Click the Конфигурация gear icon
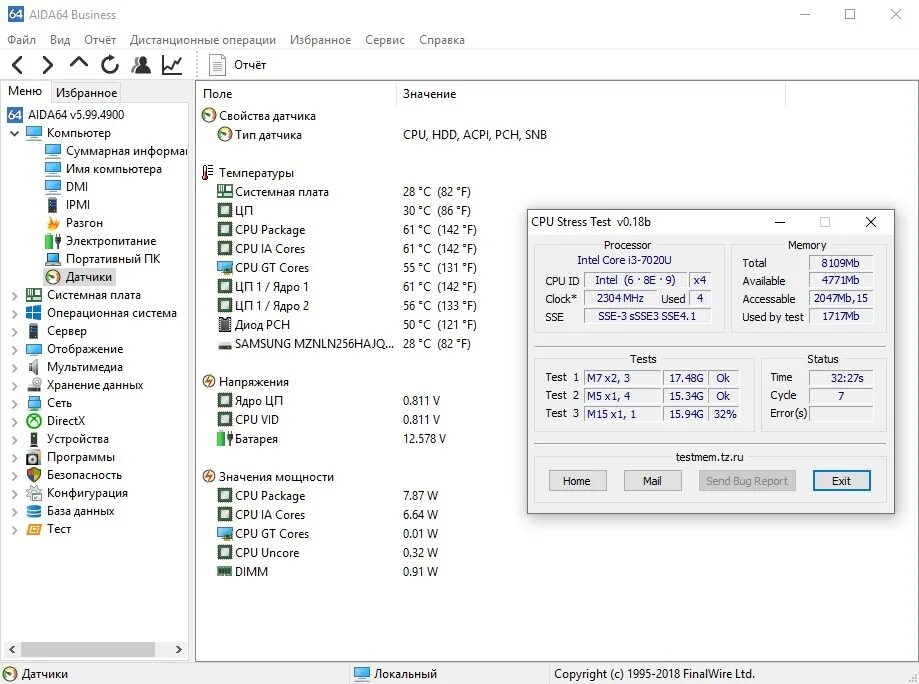919x684 pixels. pyautogui.click(x=34, y=493)
